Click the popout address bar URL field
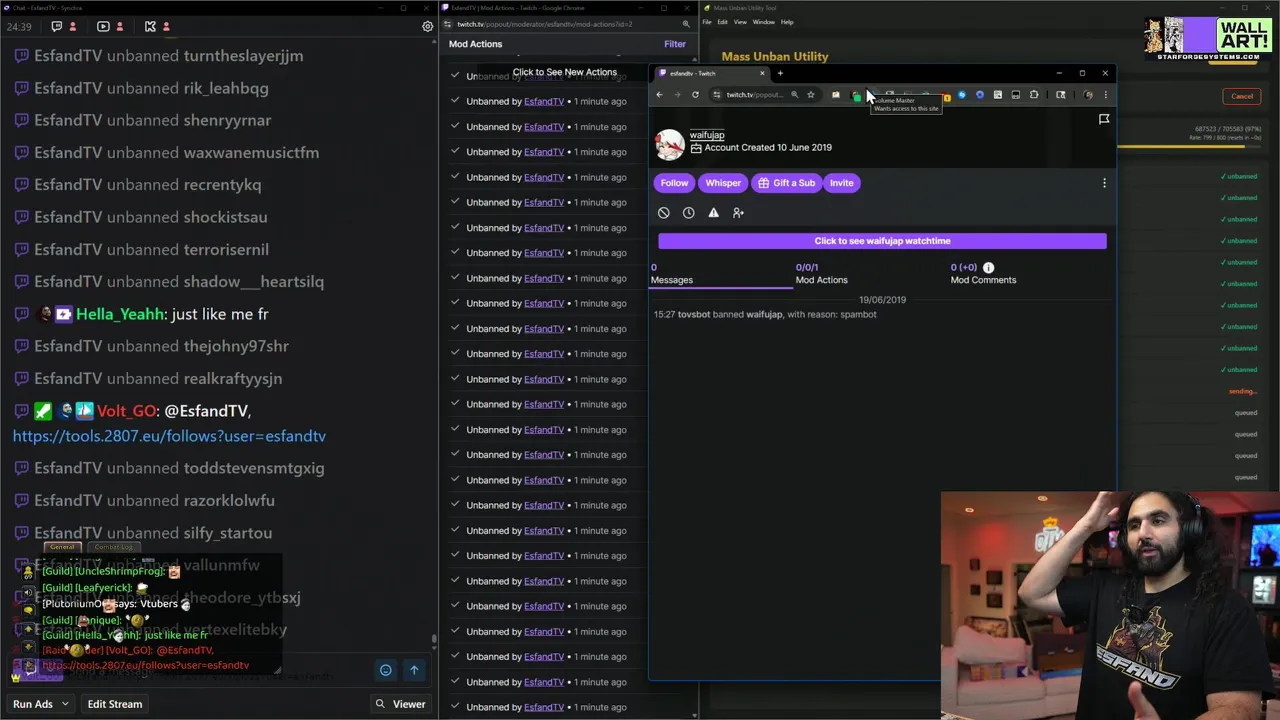Screen dimensions: 1280x720 pyautogui.click(x=754, y=95)
